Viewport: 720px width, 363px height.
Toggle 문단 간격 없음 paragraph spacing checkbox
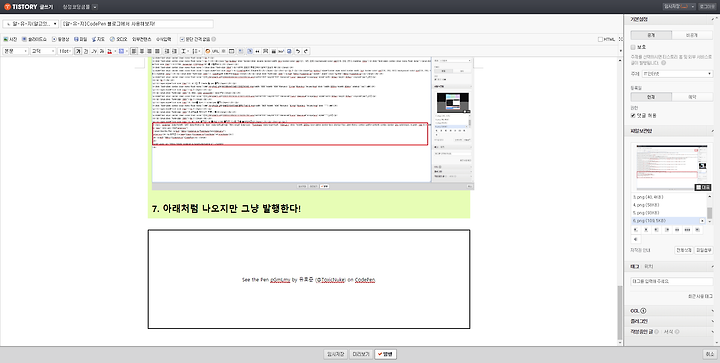[x=182, y=39]
